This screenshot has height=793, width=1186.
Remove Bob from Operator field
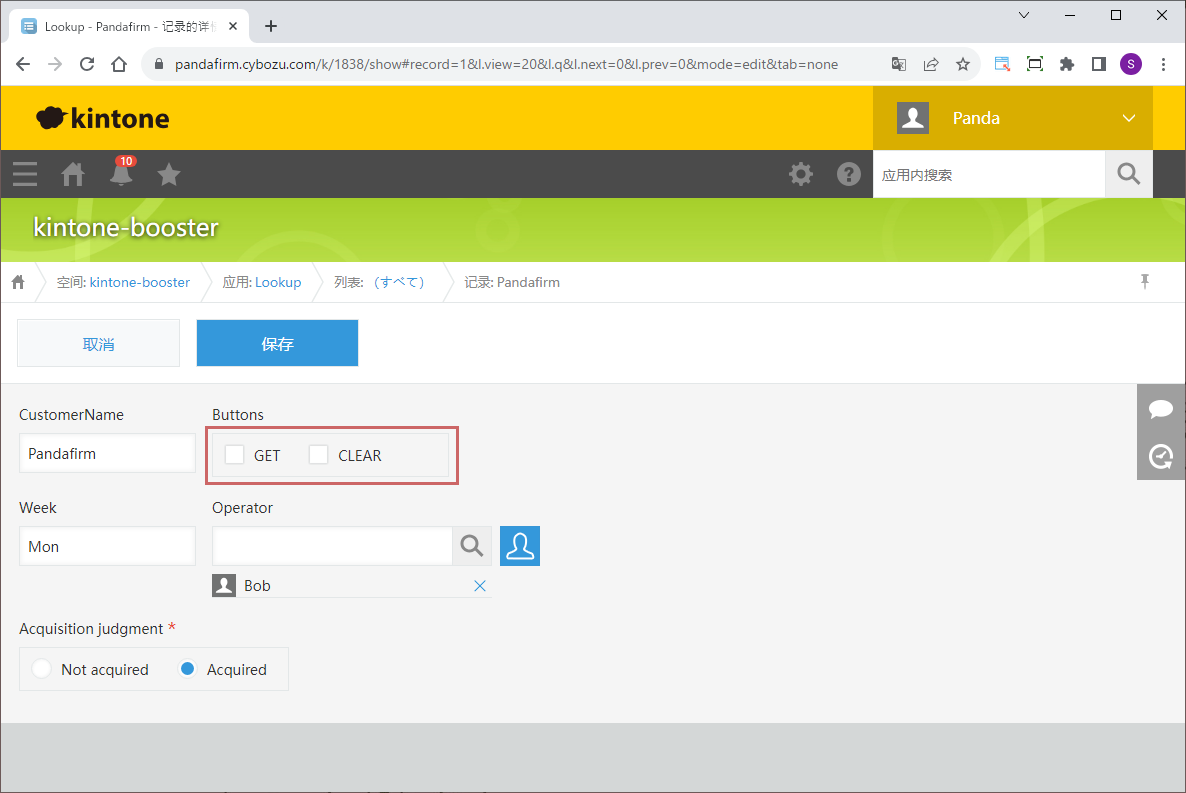point(480,586)
